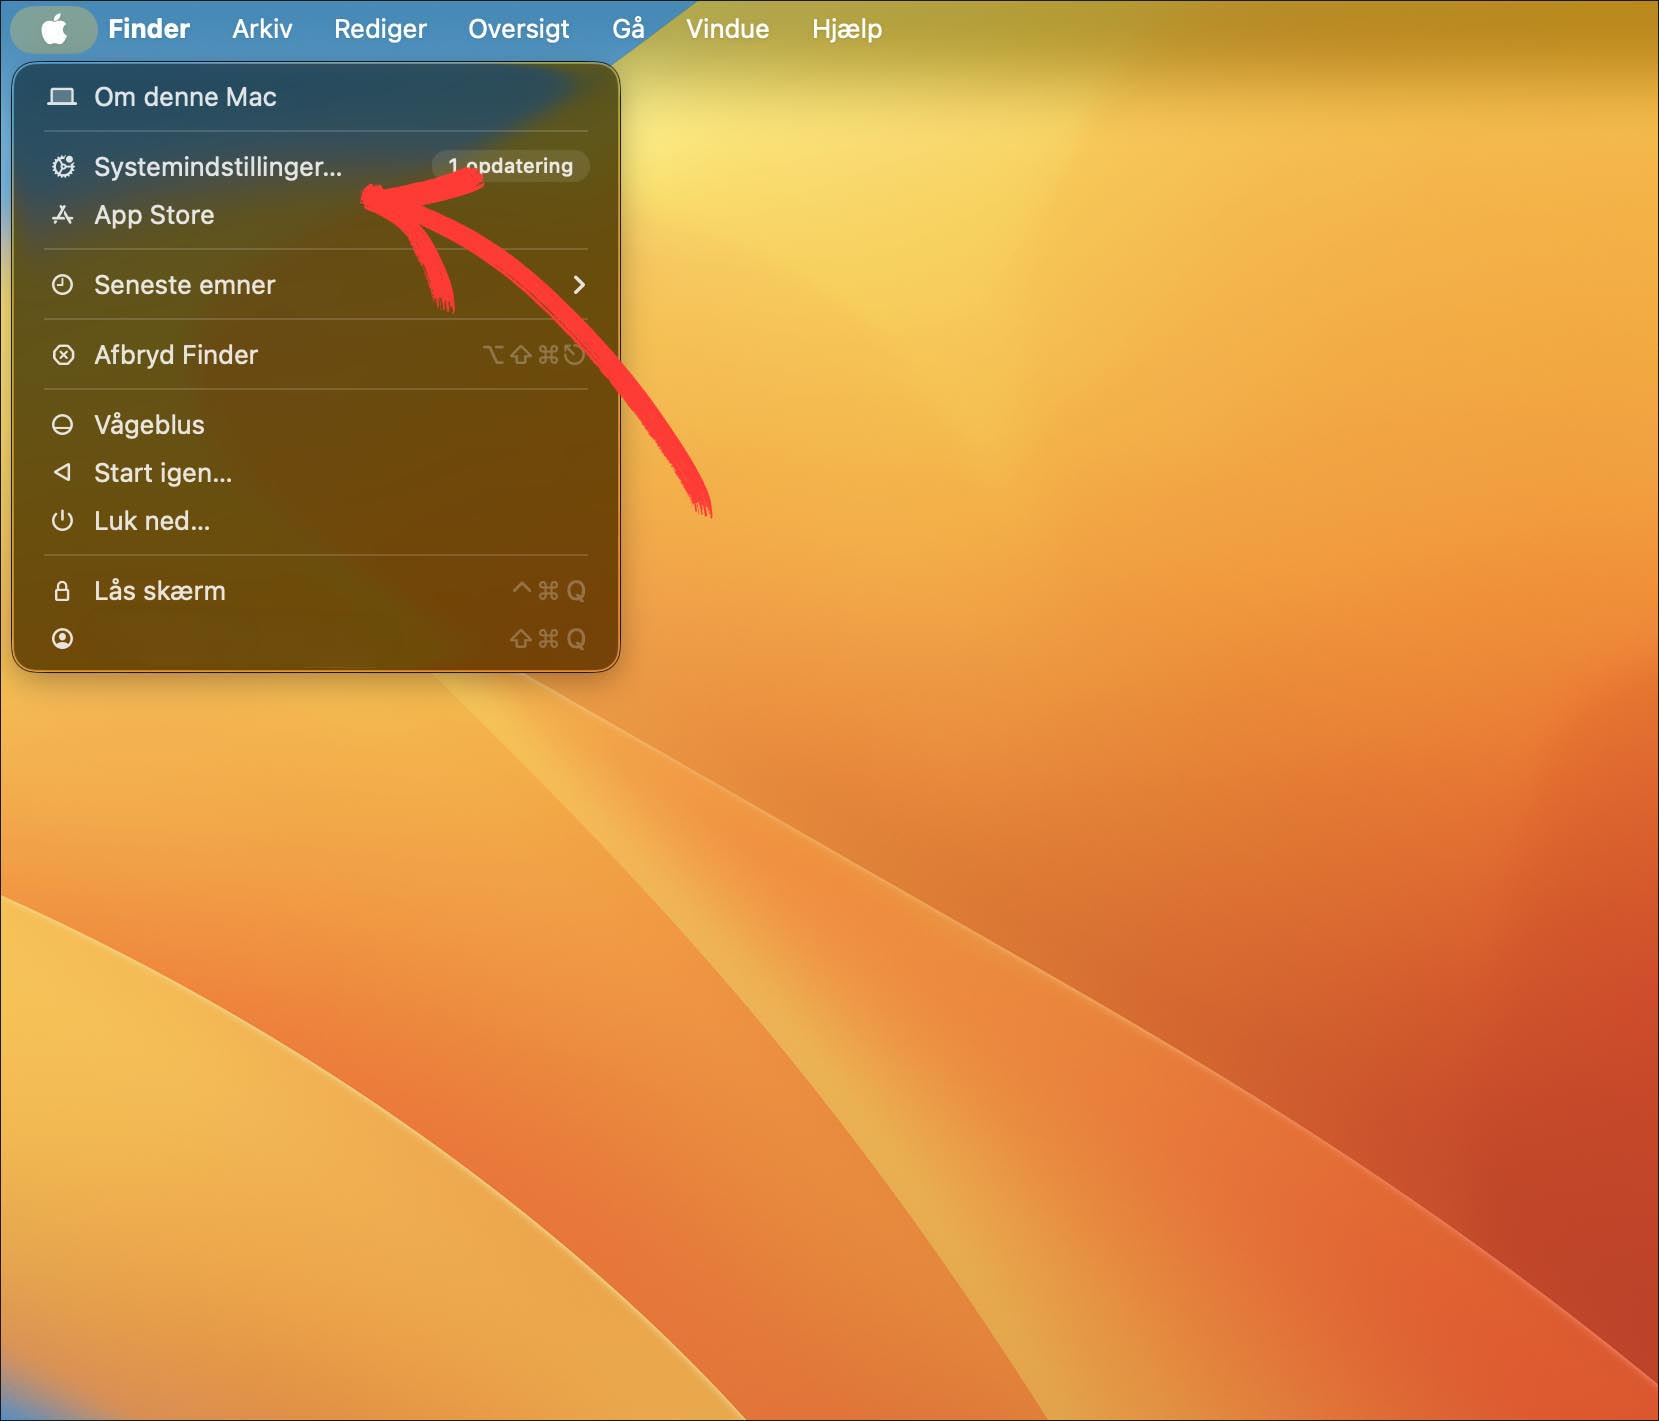Choose Luk ned…
This screenshot has width=1659, height=1421.
[x=316, y=521]
